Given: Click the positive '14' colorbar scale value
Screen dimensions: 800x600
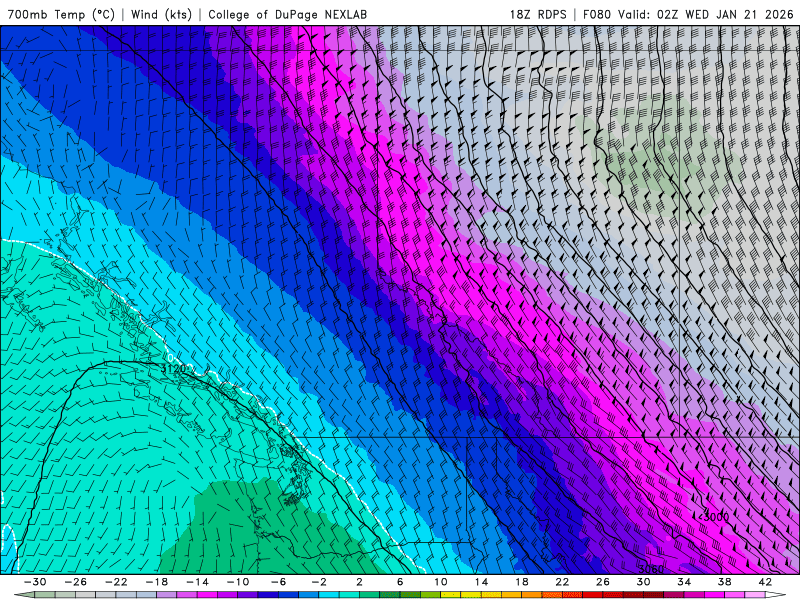Looking at the screenshot, I should (x=481, y=582).
